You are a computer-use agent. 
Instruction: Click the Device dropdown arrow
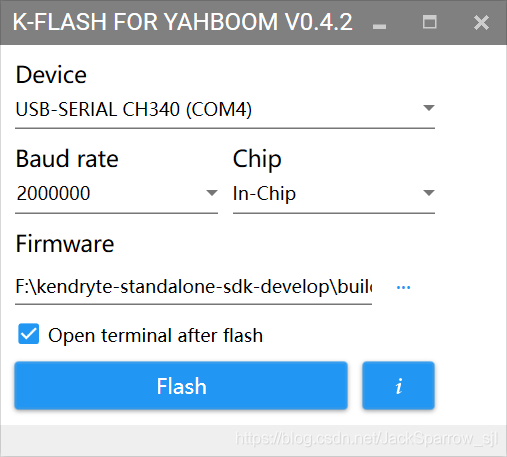coord(429,108)
